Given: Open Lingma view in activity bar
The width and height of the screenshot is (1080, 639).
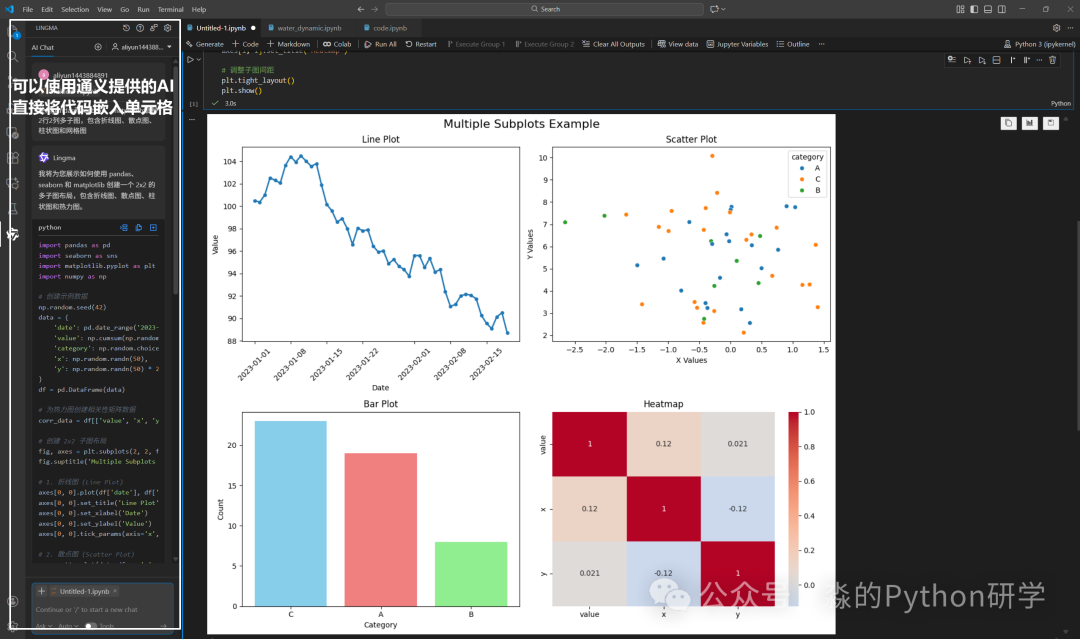Looking at the screenshot, I should (x=12, y=235).
